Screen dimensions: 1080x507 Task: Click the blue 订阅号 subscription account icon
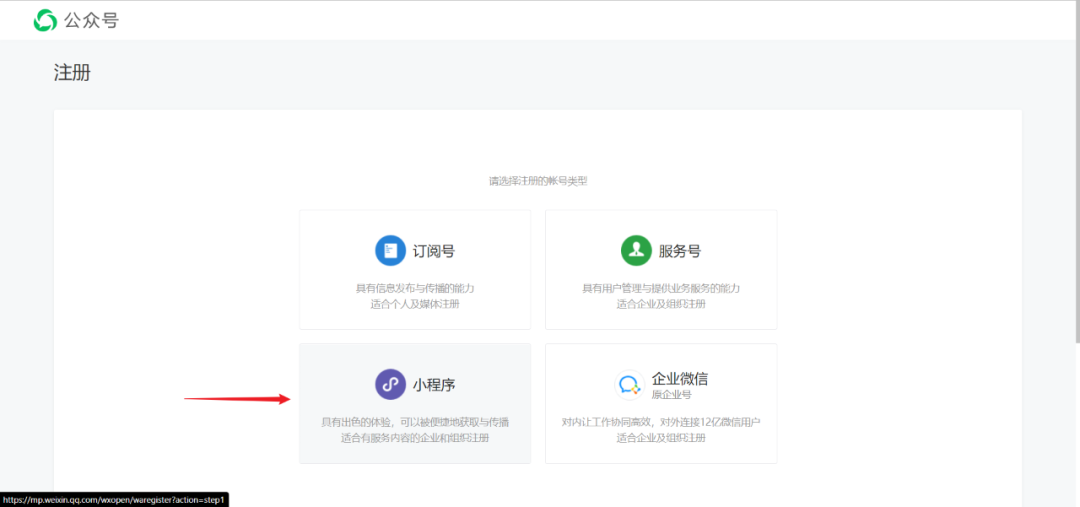point(391,250)
